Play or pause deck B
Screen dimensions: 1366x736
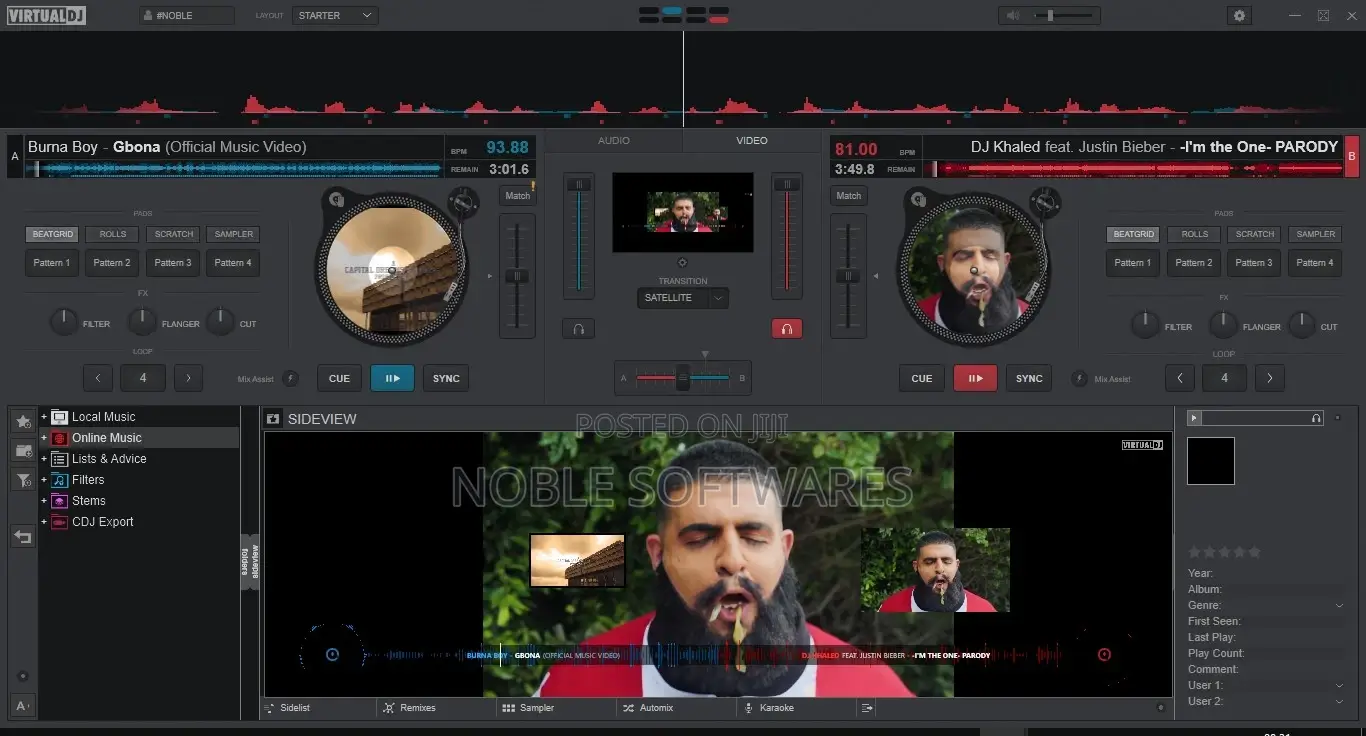coord(975,378)
